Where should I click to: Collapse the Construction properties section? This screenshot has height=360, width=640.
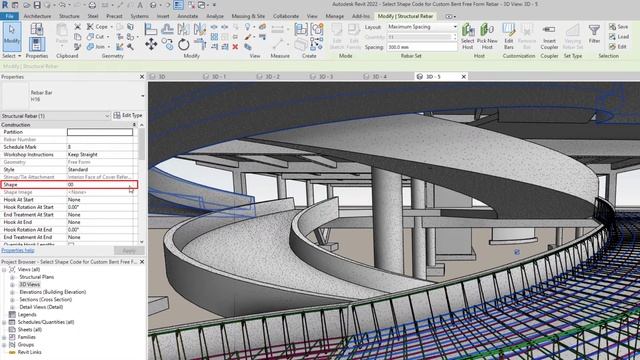pyautogui.click(x=134, y=124)
